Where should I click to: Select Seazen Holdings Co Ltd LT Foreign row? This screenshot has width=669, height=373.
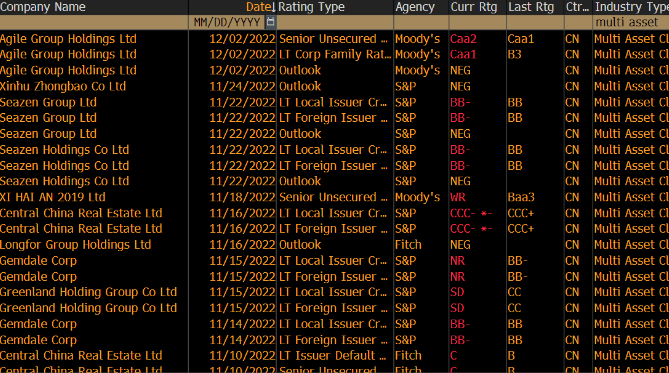(x=334, y=166)
